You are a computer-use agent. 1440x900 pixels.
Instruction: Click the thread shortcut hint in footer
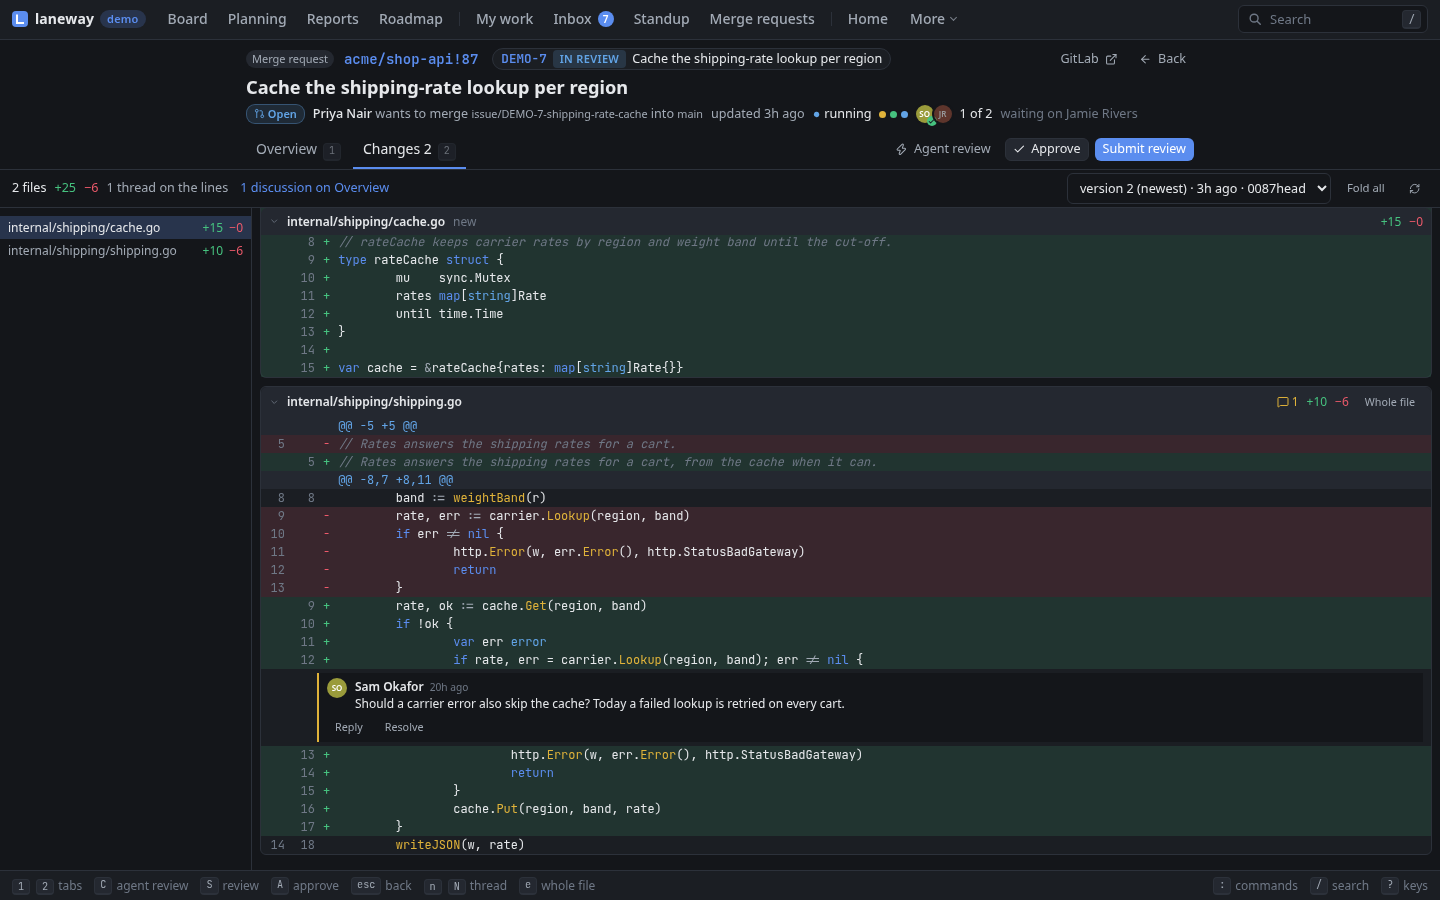pyautogui.click(x=466, y=886)
